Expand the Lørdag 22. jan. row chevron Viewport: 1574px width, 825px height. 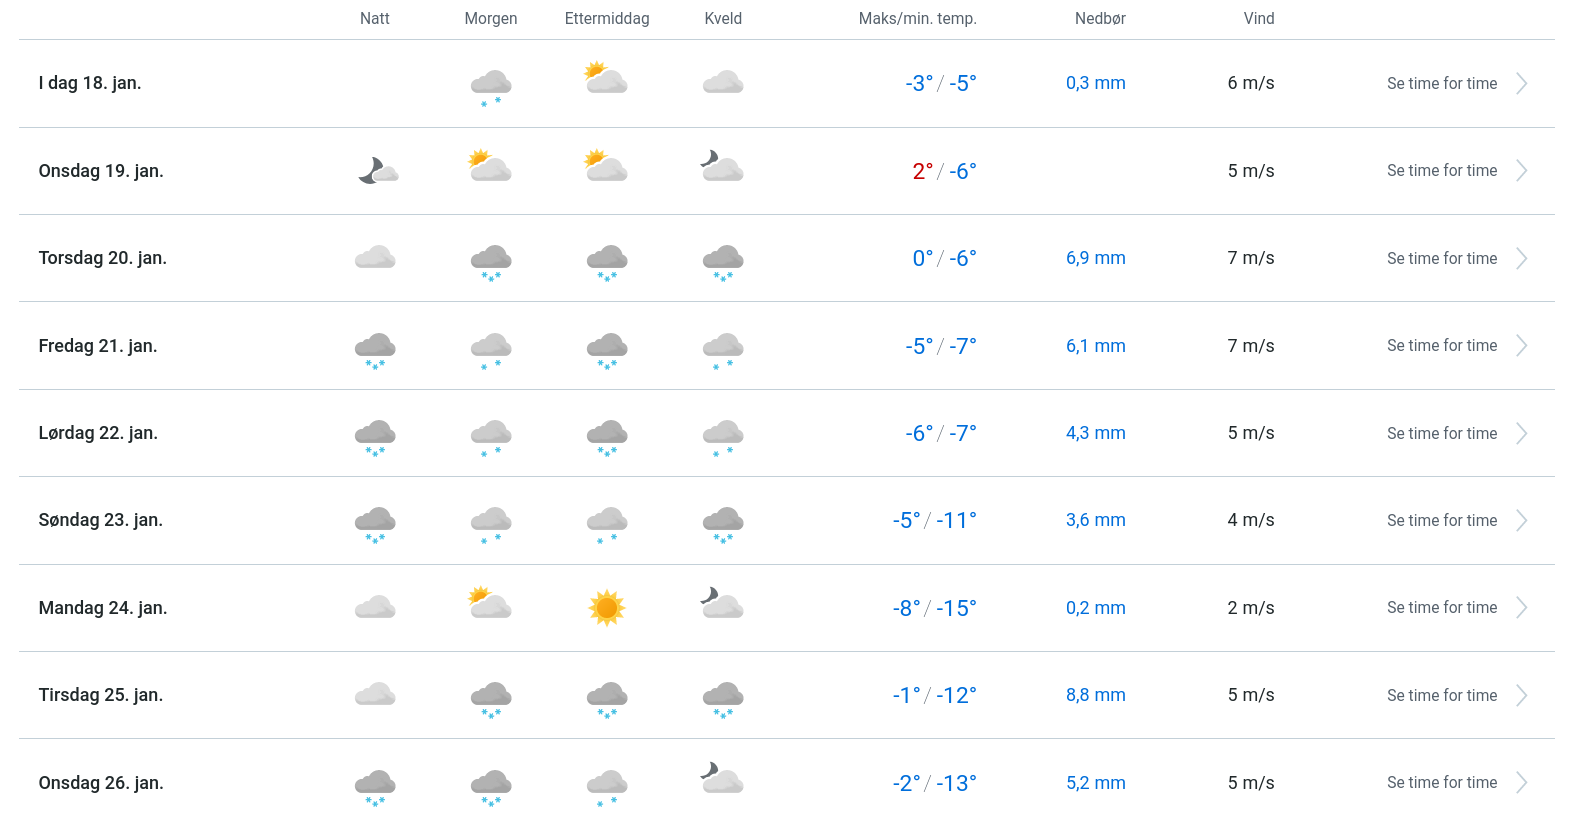[x=1521, y=434]
